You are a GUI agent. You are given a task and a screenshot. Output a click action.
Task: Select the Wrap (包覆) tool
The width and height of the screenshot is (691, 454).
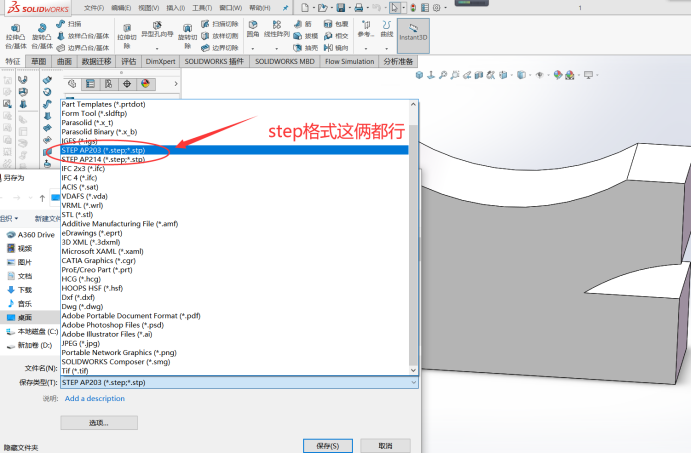[x=336, y=24]
